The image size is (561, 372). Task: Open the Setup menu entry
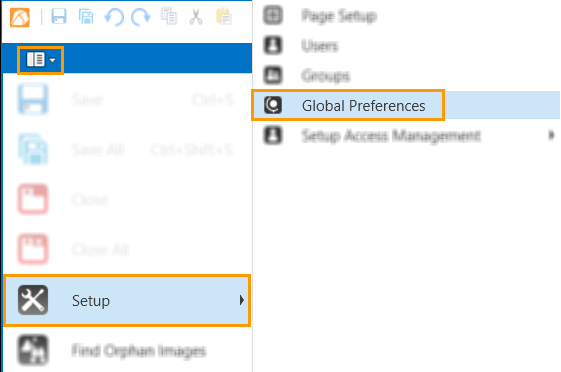(127, 300)
